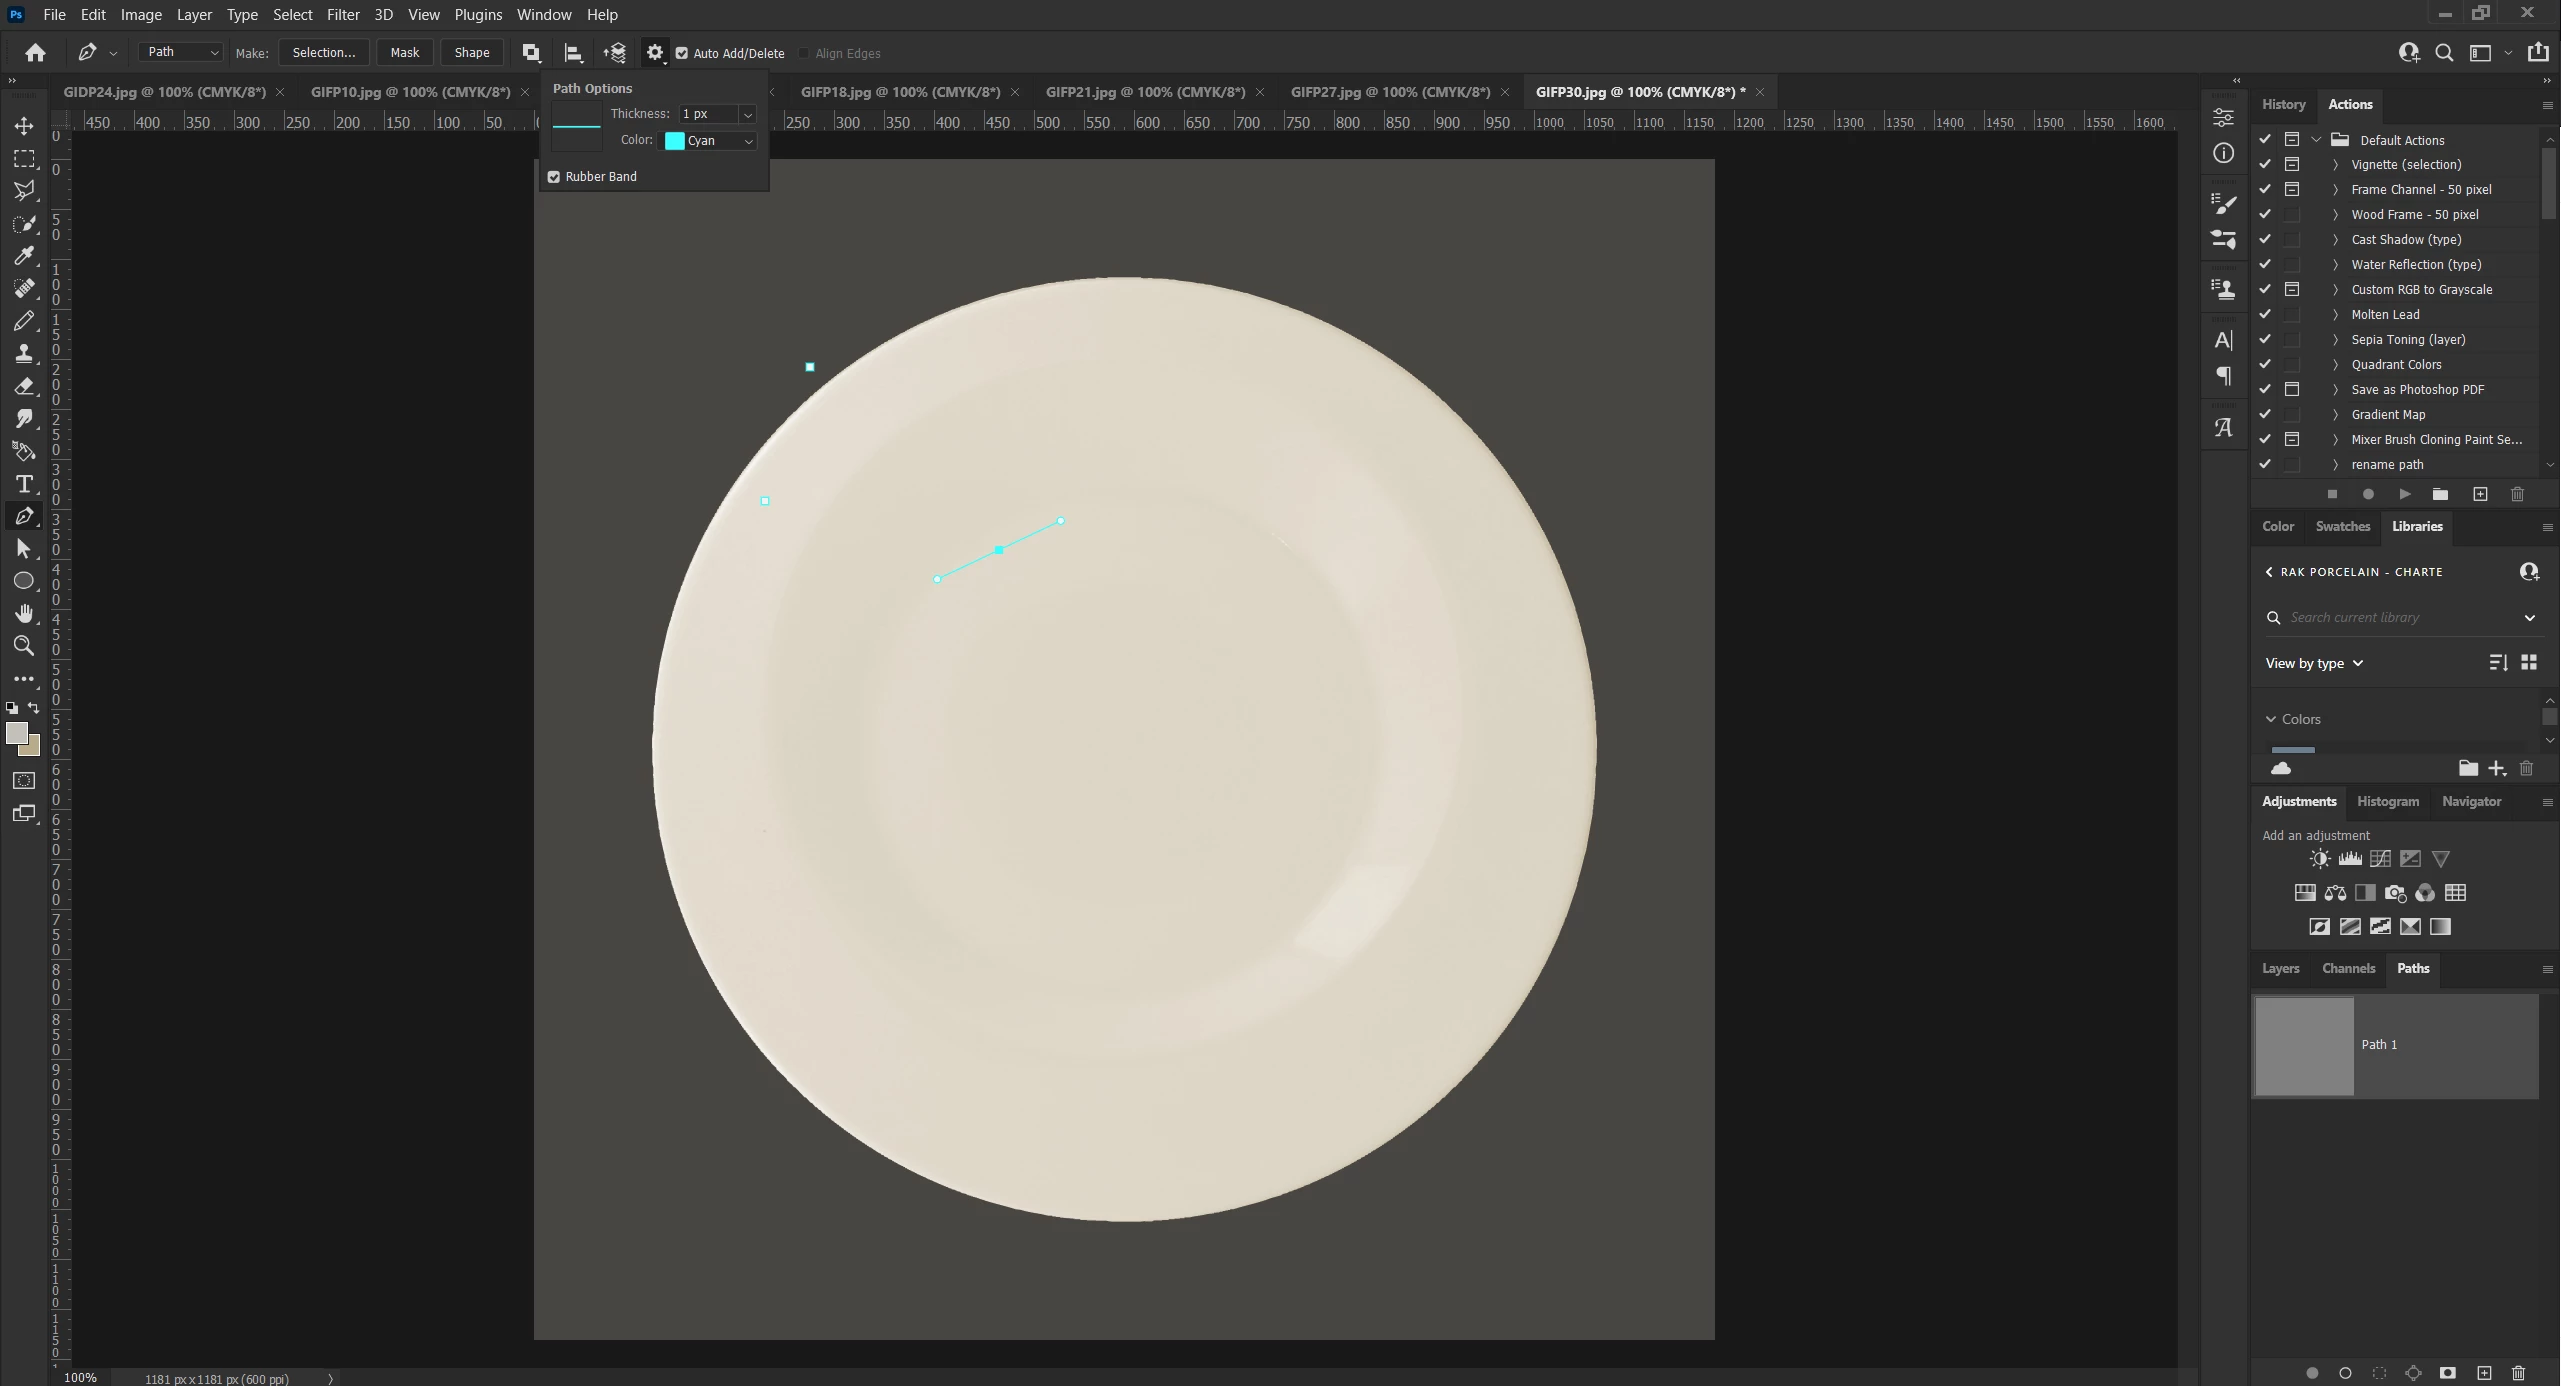Select the Zoom tool in toolbar
Screen dimensions: 2561x1386
point(24,646)
